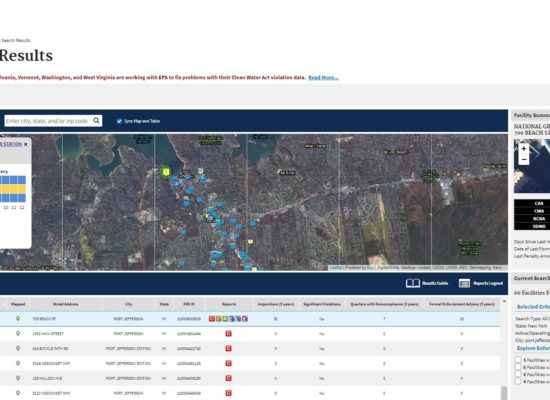Click the Explore Enforcement heading
This screenshot has width=550, height=400.
tap(533, 348)
